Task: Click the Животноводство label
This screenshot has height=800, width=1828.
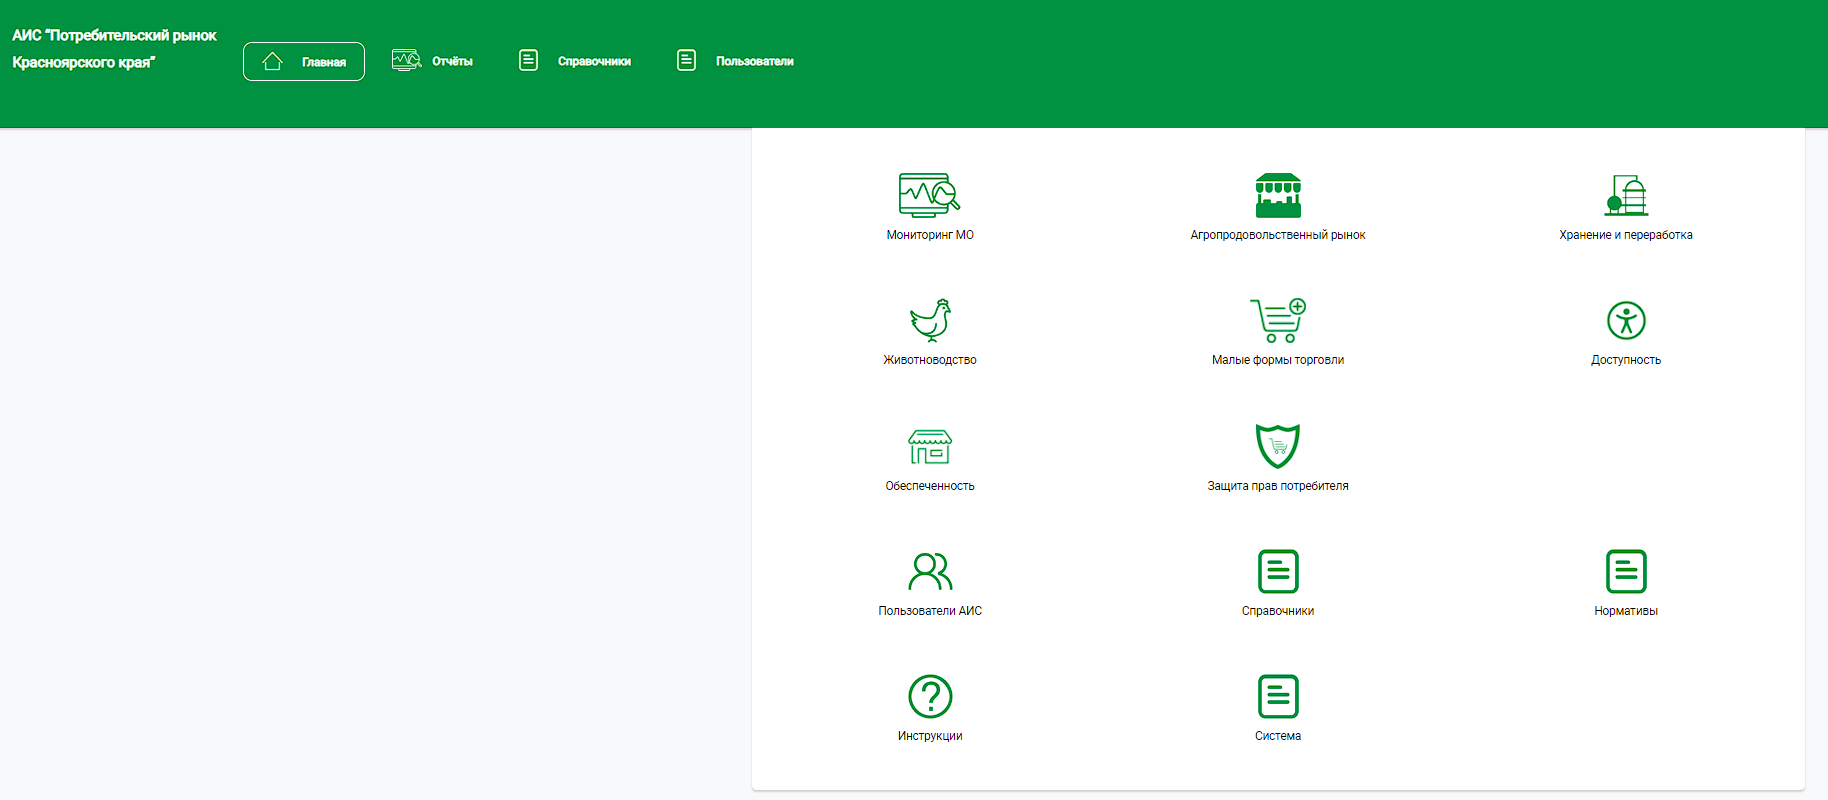Action: point(930,360)
